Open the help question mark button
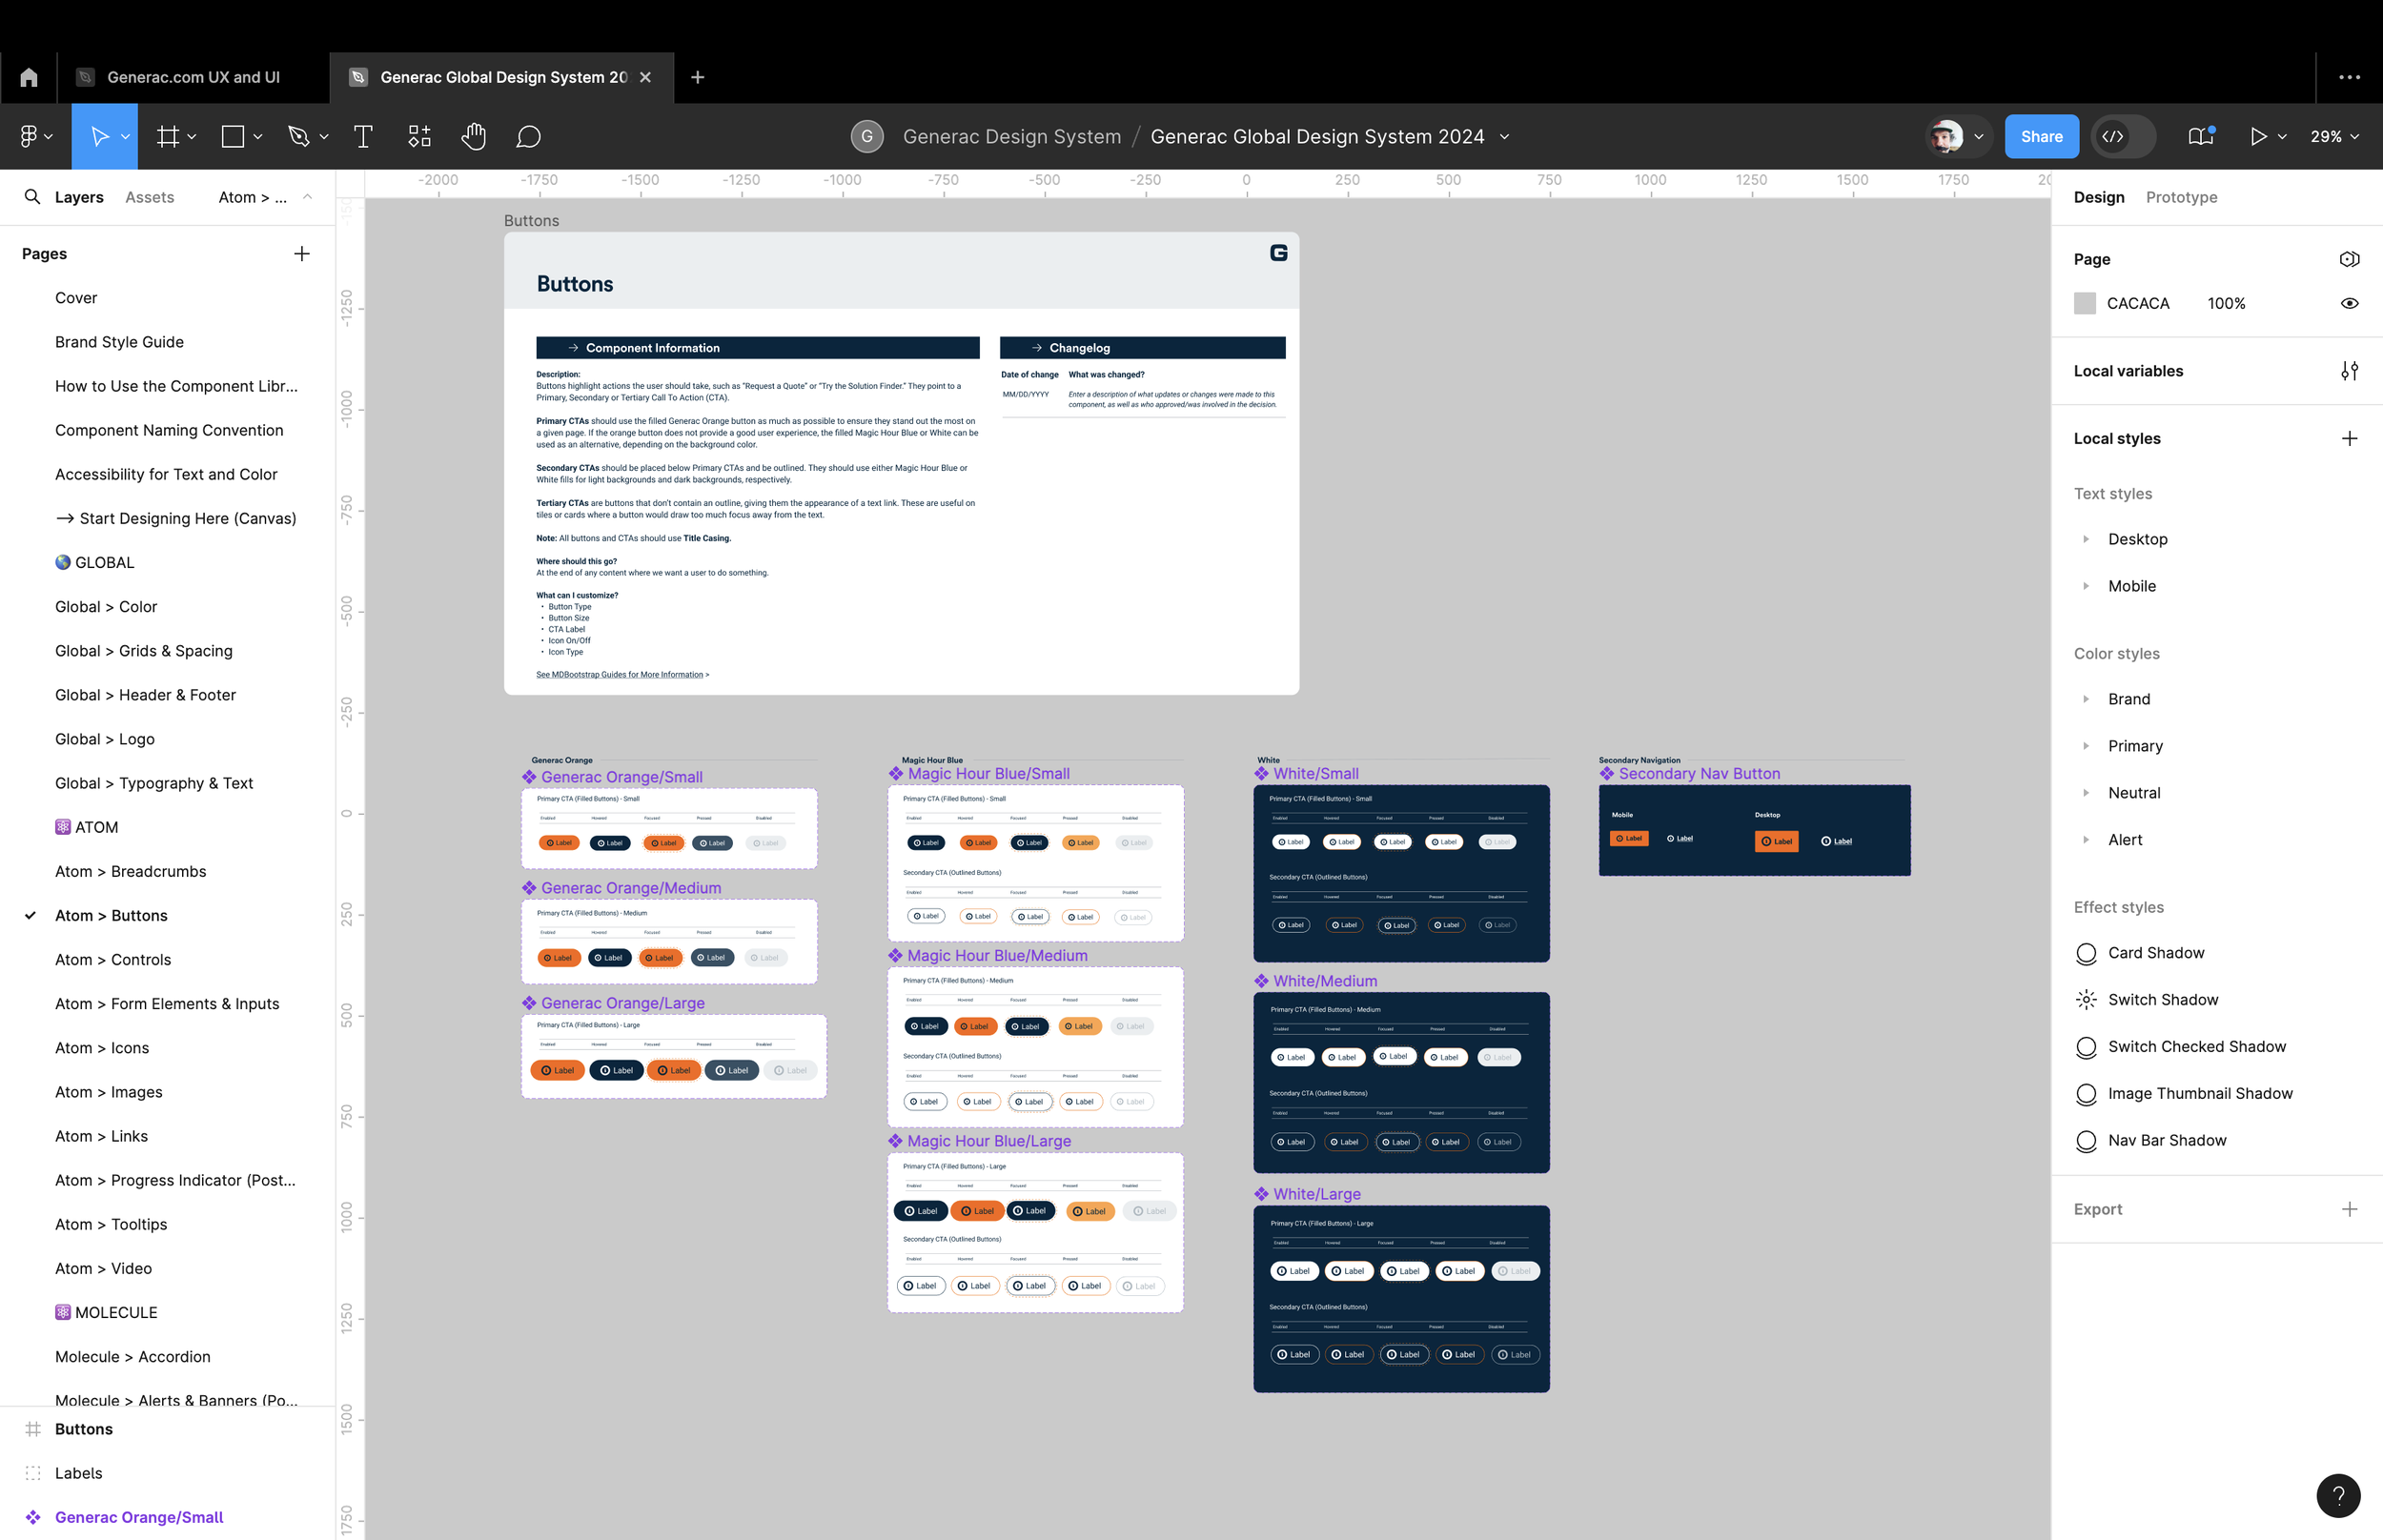Viewport: 2383px width, 1540px height. 2338,1496
